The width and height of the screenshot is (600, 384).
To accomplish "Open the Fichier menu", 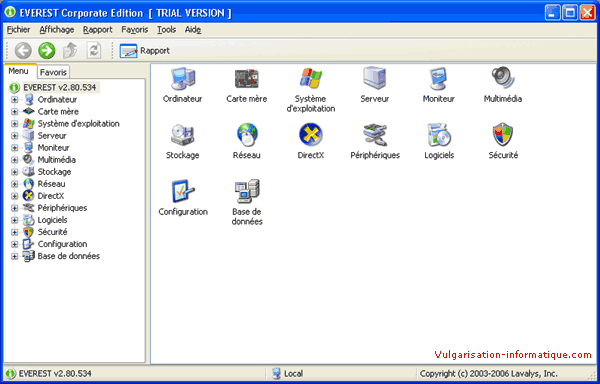I will pyautogui.click(x=18, y=29).
